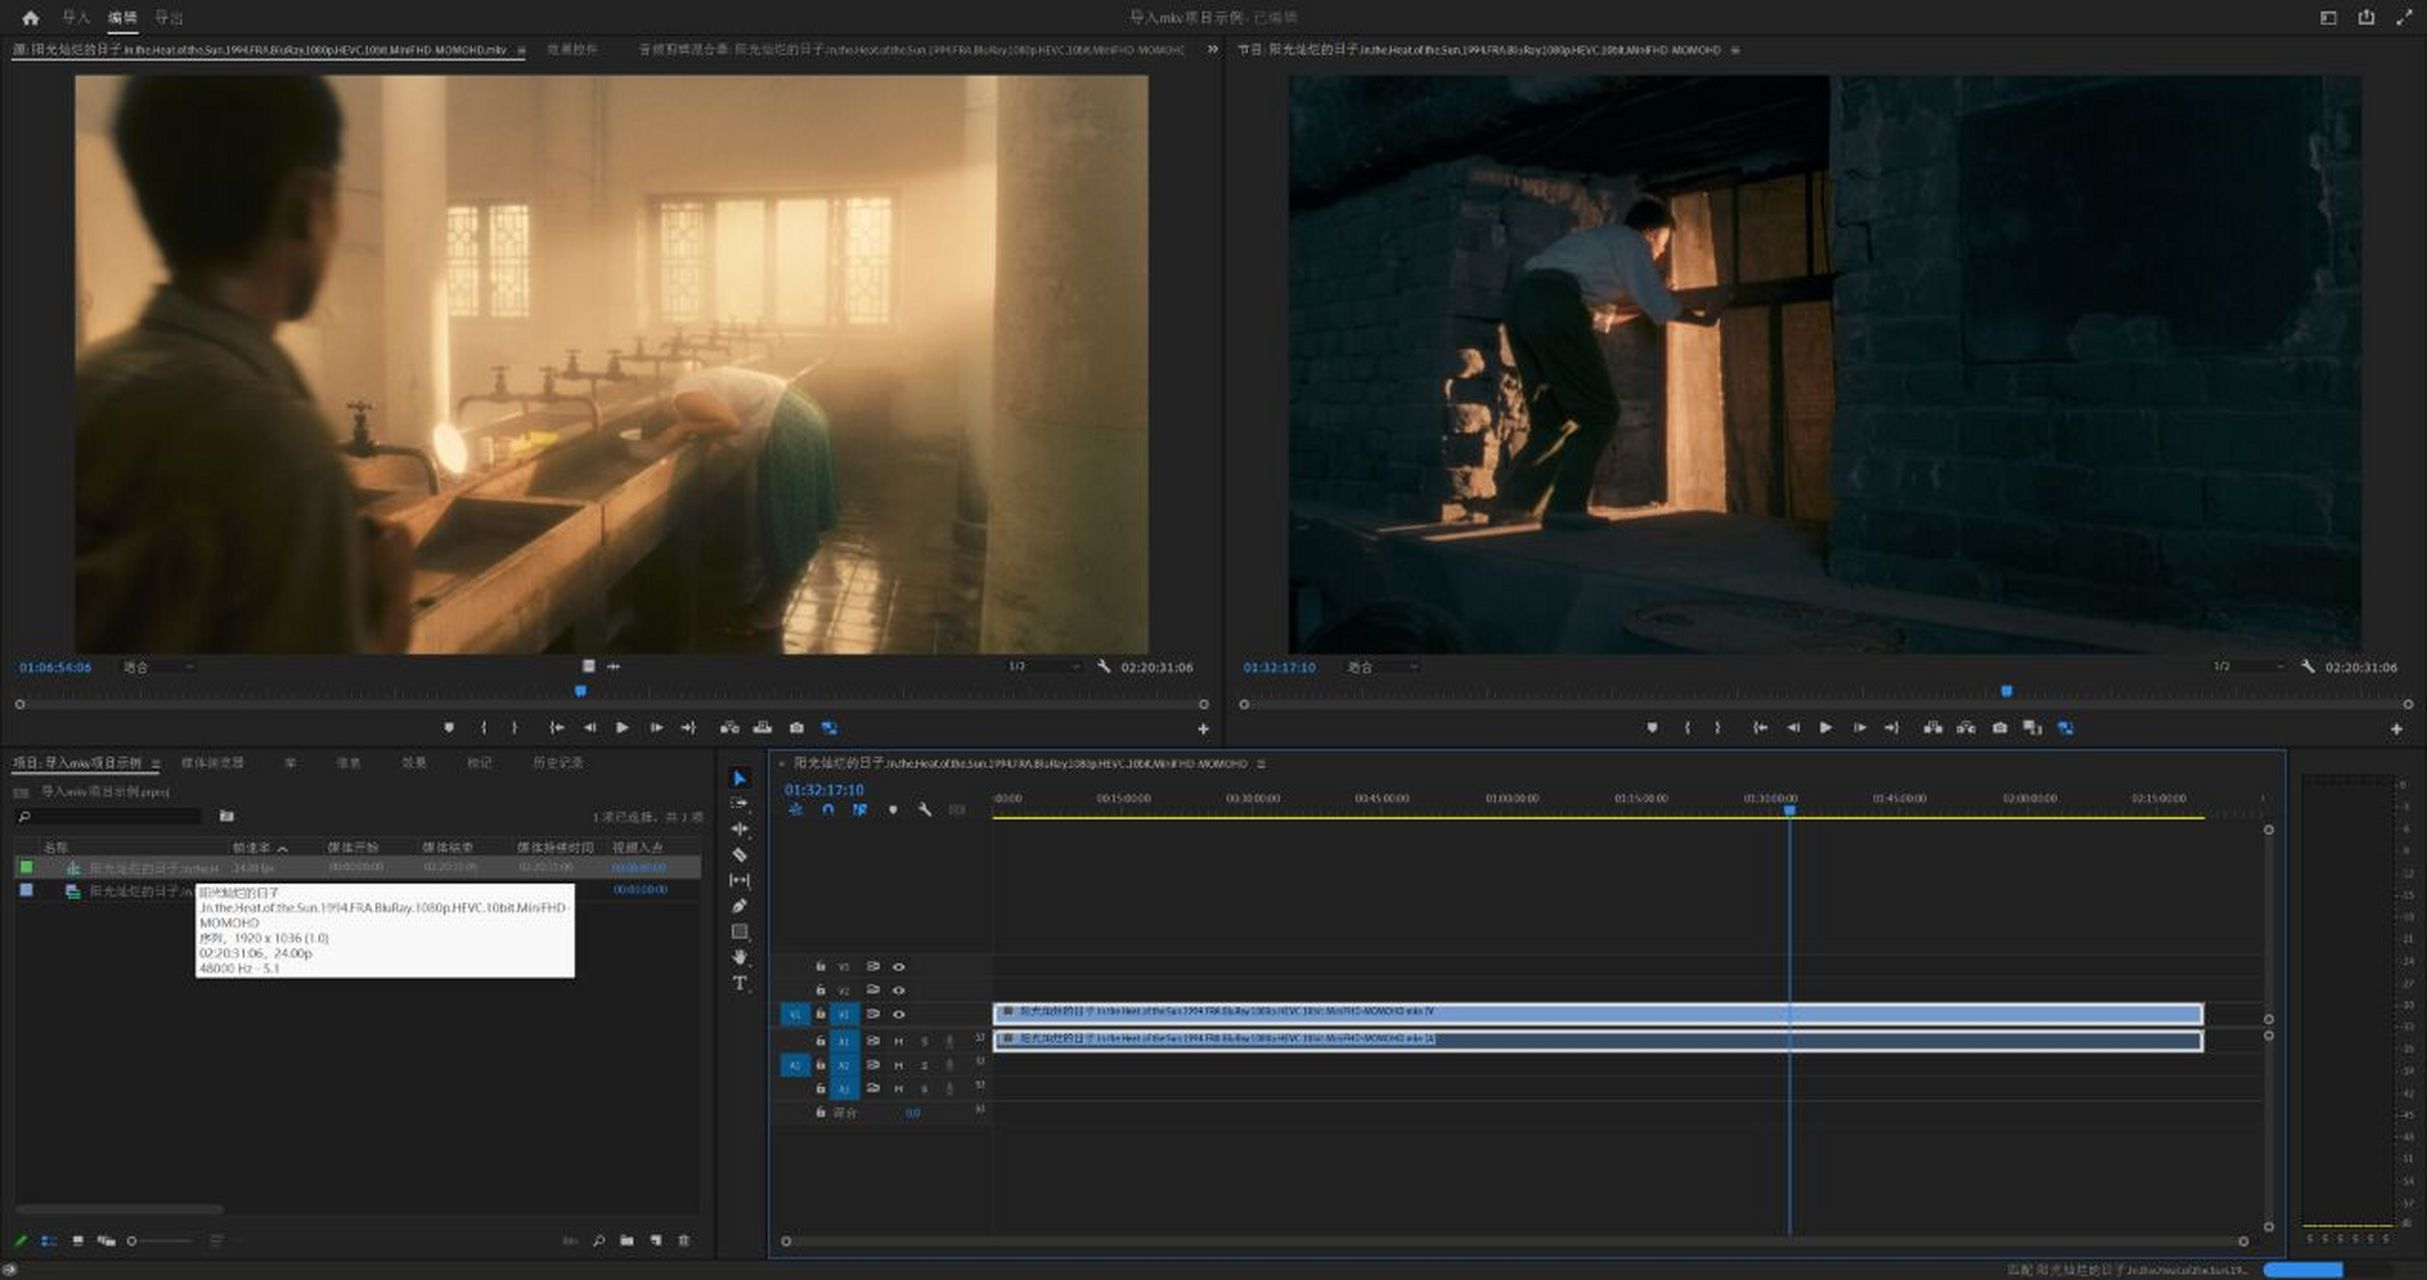Switch to the 导出 workspace tab
This screenshot has height=1280, width=2427.
169,18
